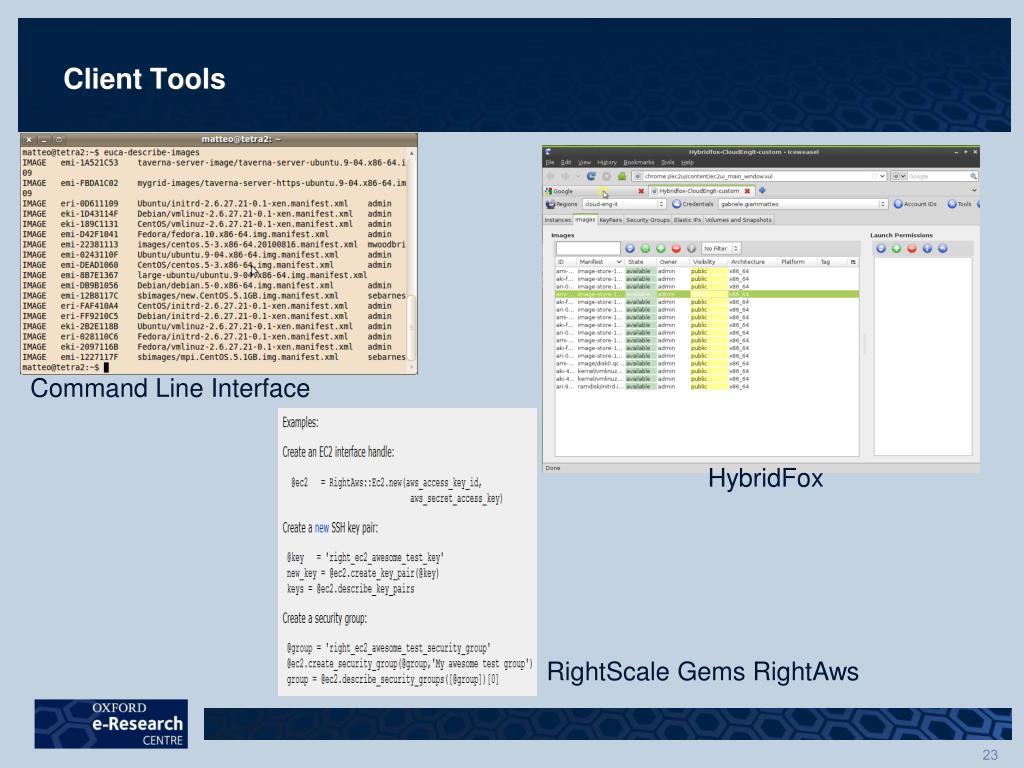Open the Help menu in Iceweasel

tap(688, 163)
